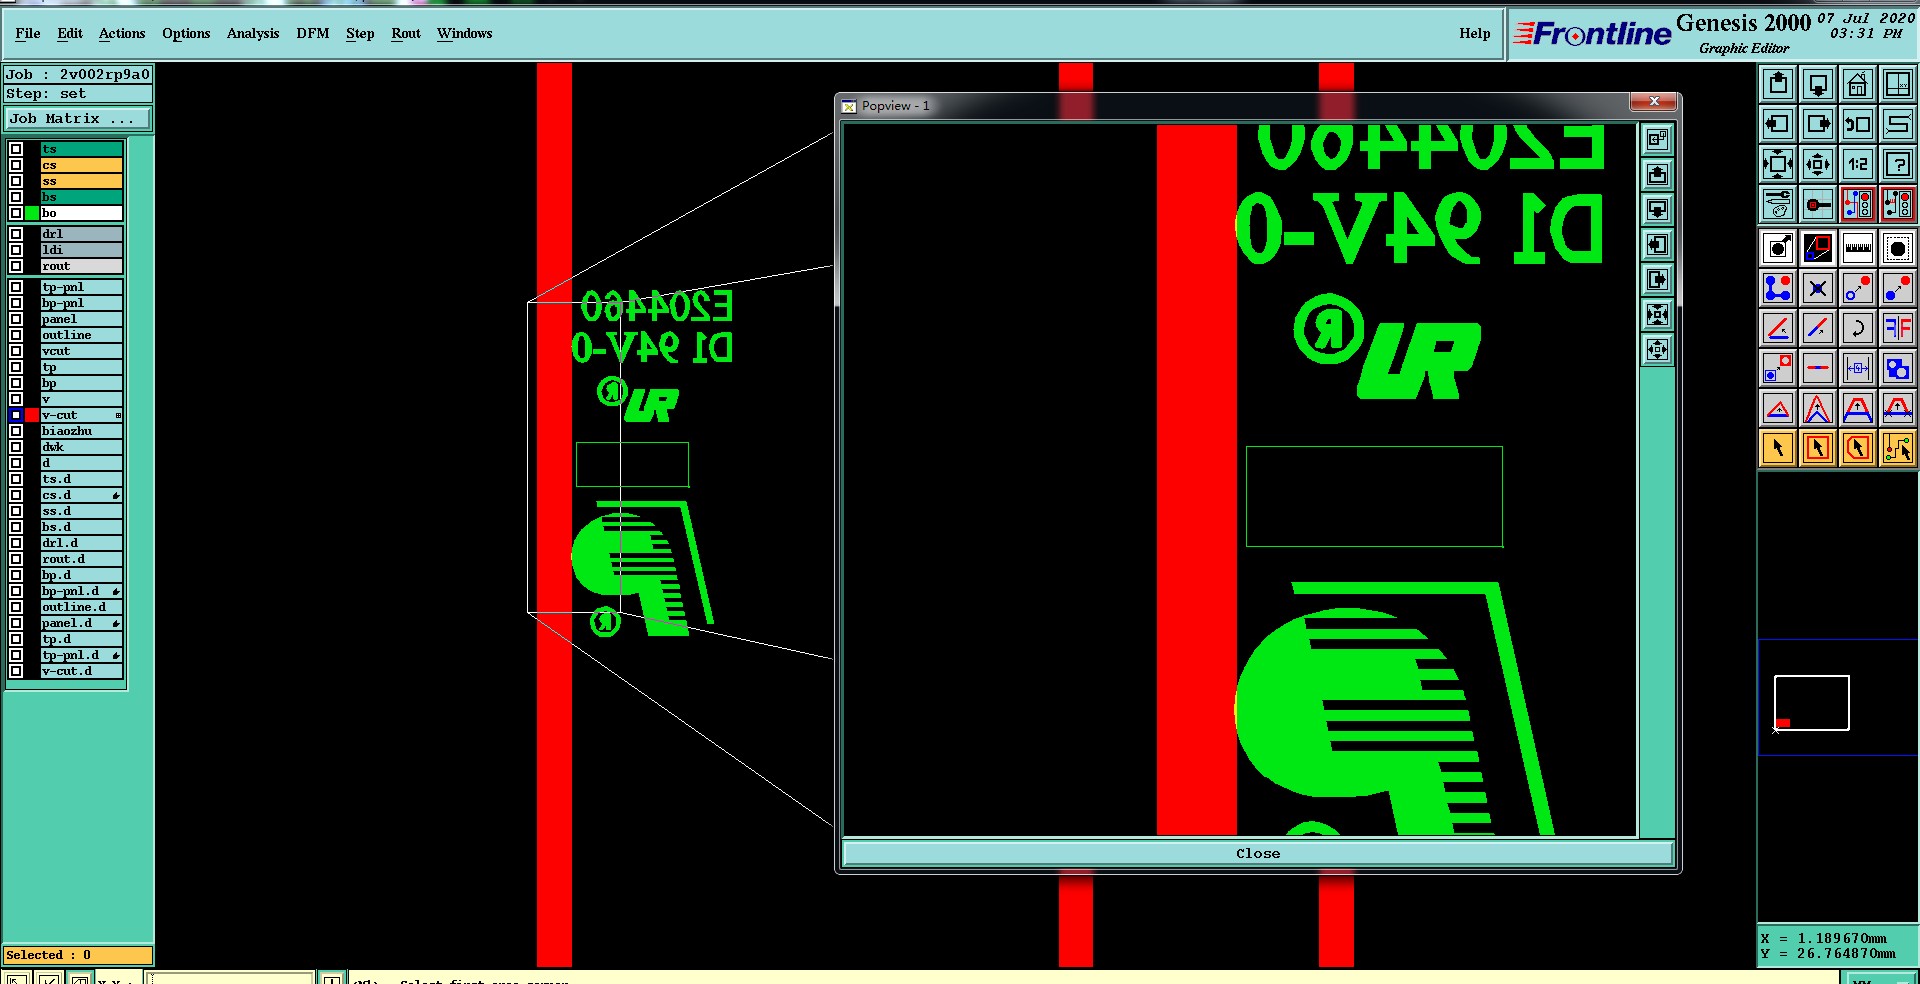
Task: Open the Windows menu
Action: [464, 33]
